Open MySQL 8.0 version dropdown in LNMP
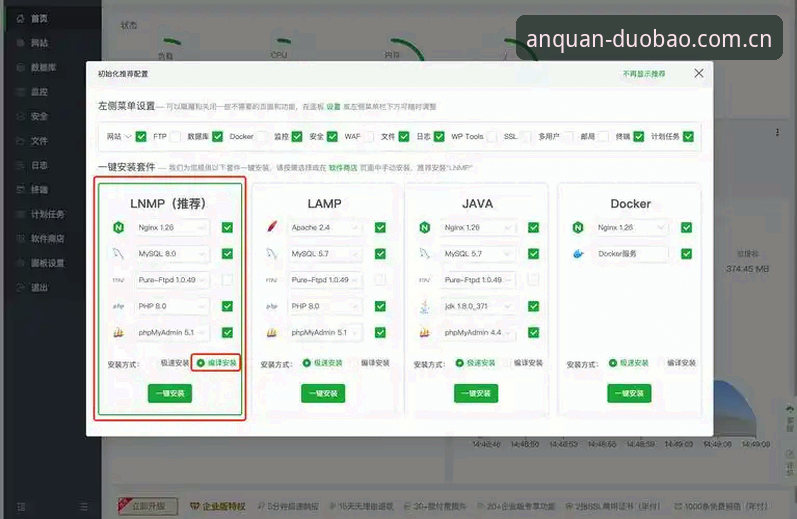The width and height of the screenshot is (797, 519). click(x=172, y=254)
